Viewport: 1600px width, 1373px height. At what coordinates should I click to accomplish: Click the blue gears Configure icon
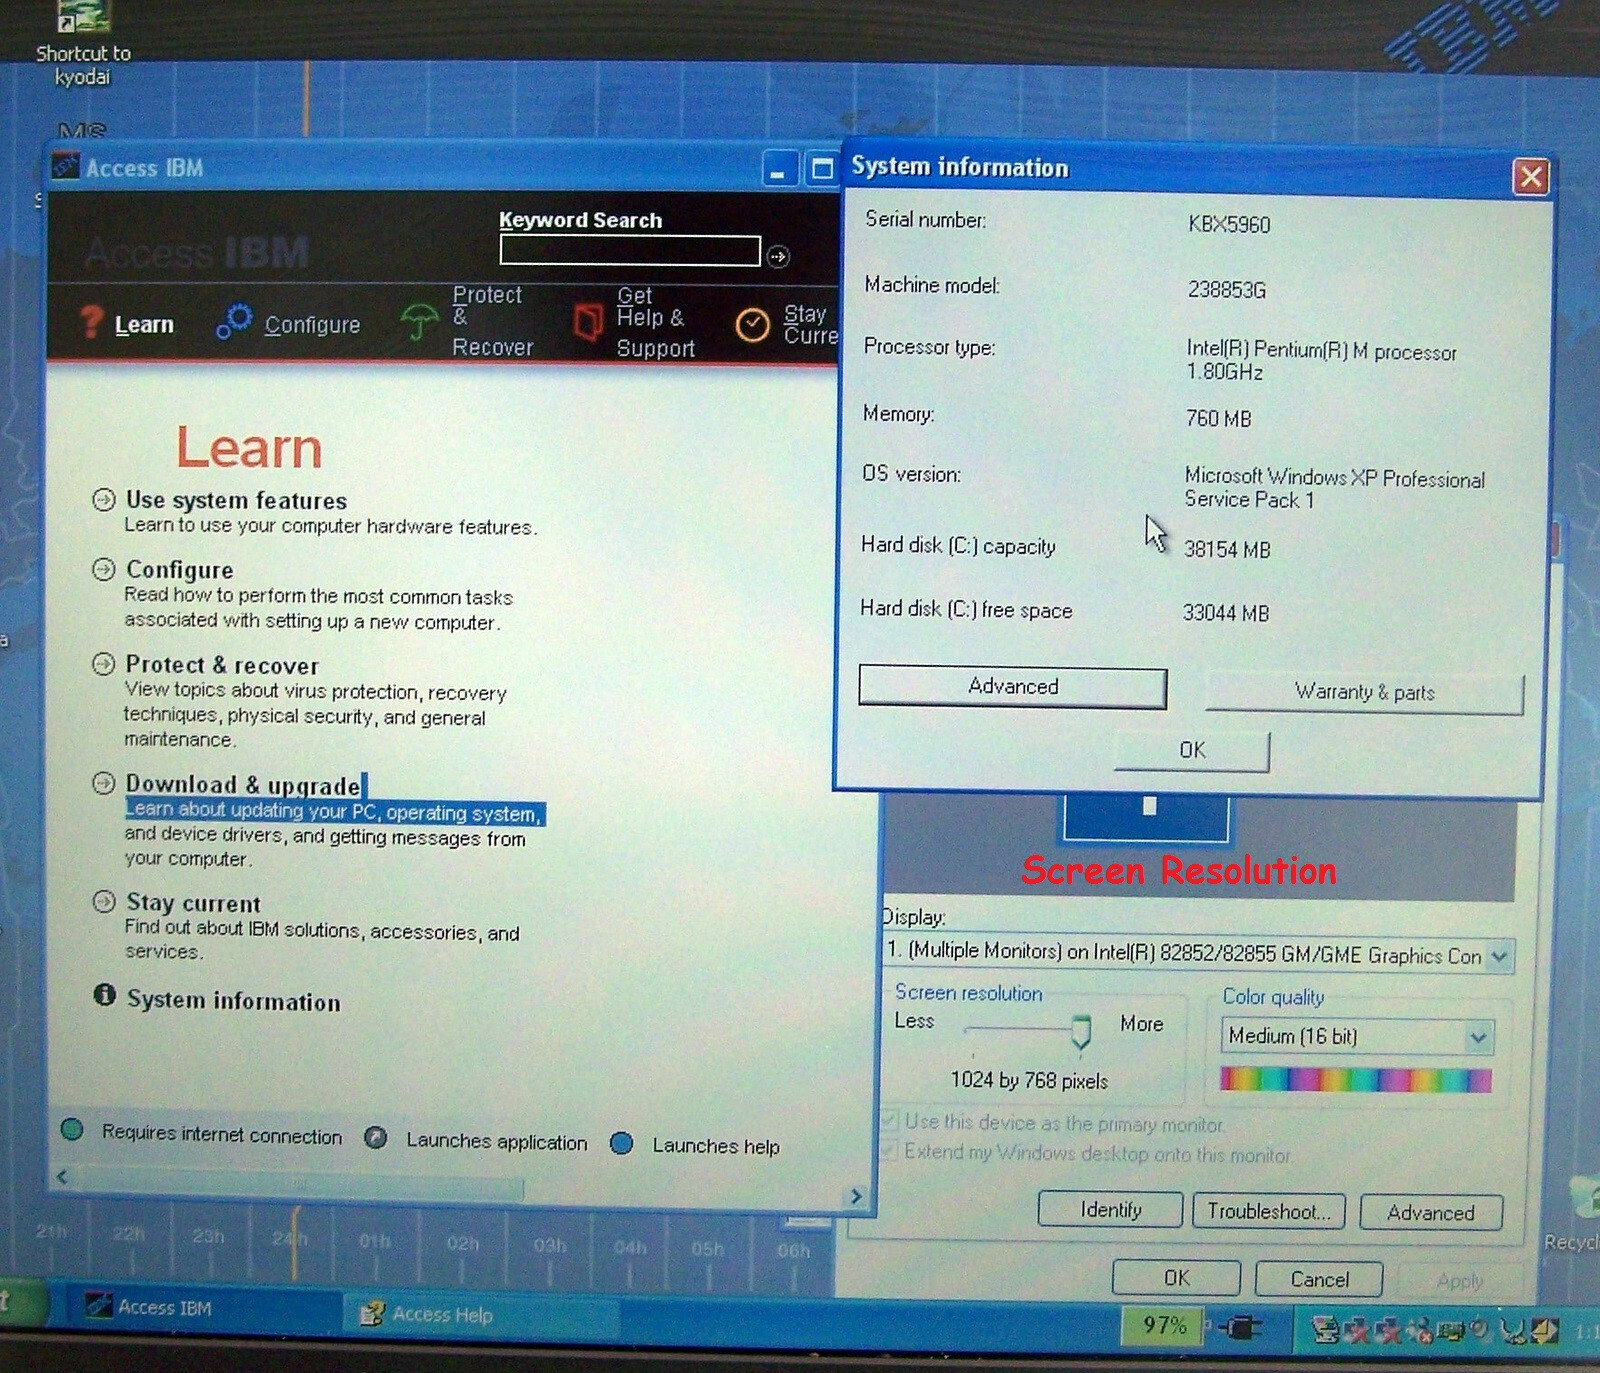coord(234,321)
